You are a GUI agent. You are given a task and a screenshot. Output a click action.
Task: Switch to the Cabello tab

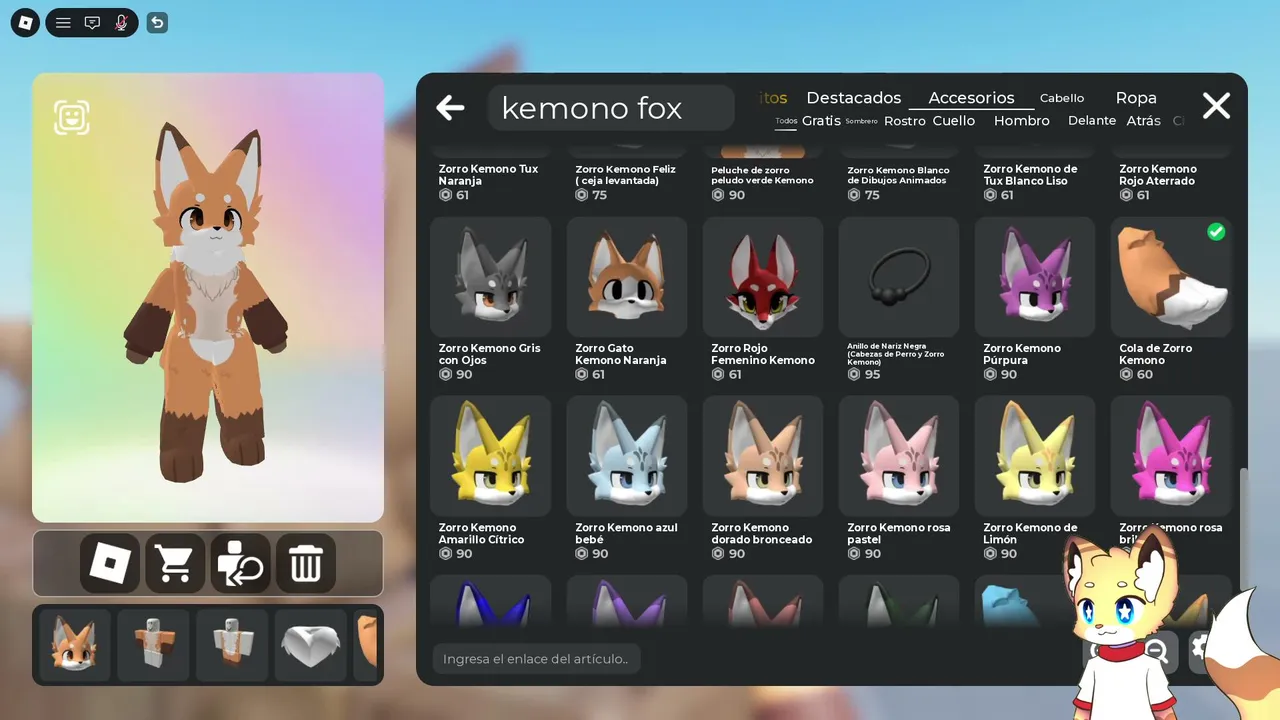[1062, 98]
